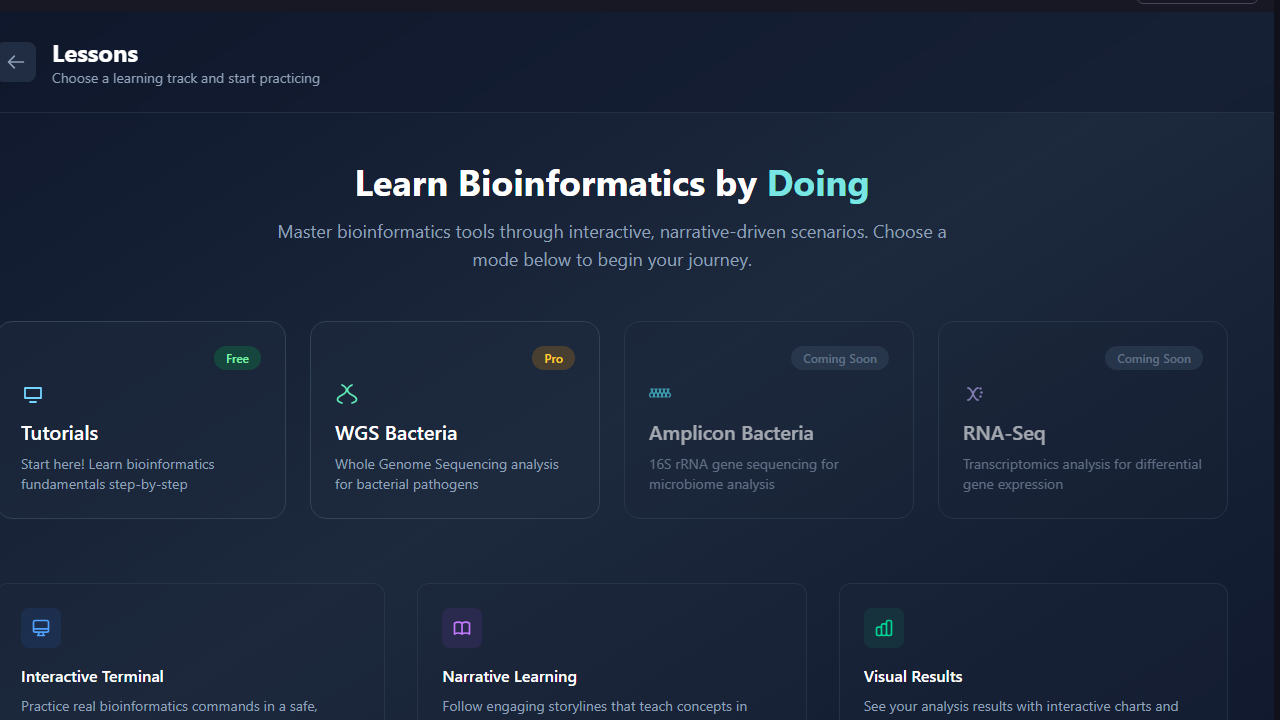Click the monitor icon on the Tutorials card

tap(32, 394)
